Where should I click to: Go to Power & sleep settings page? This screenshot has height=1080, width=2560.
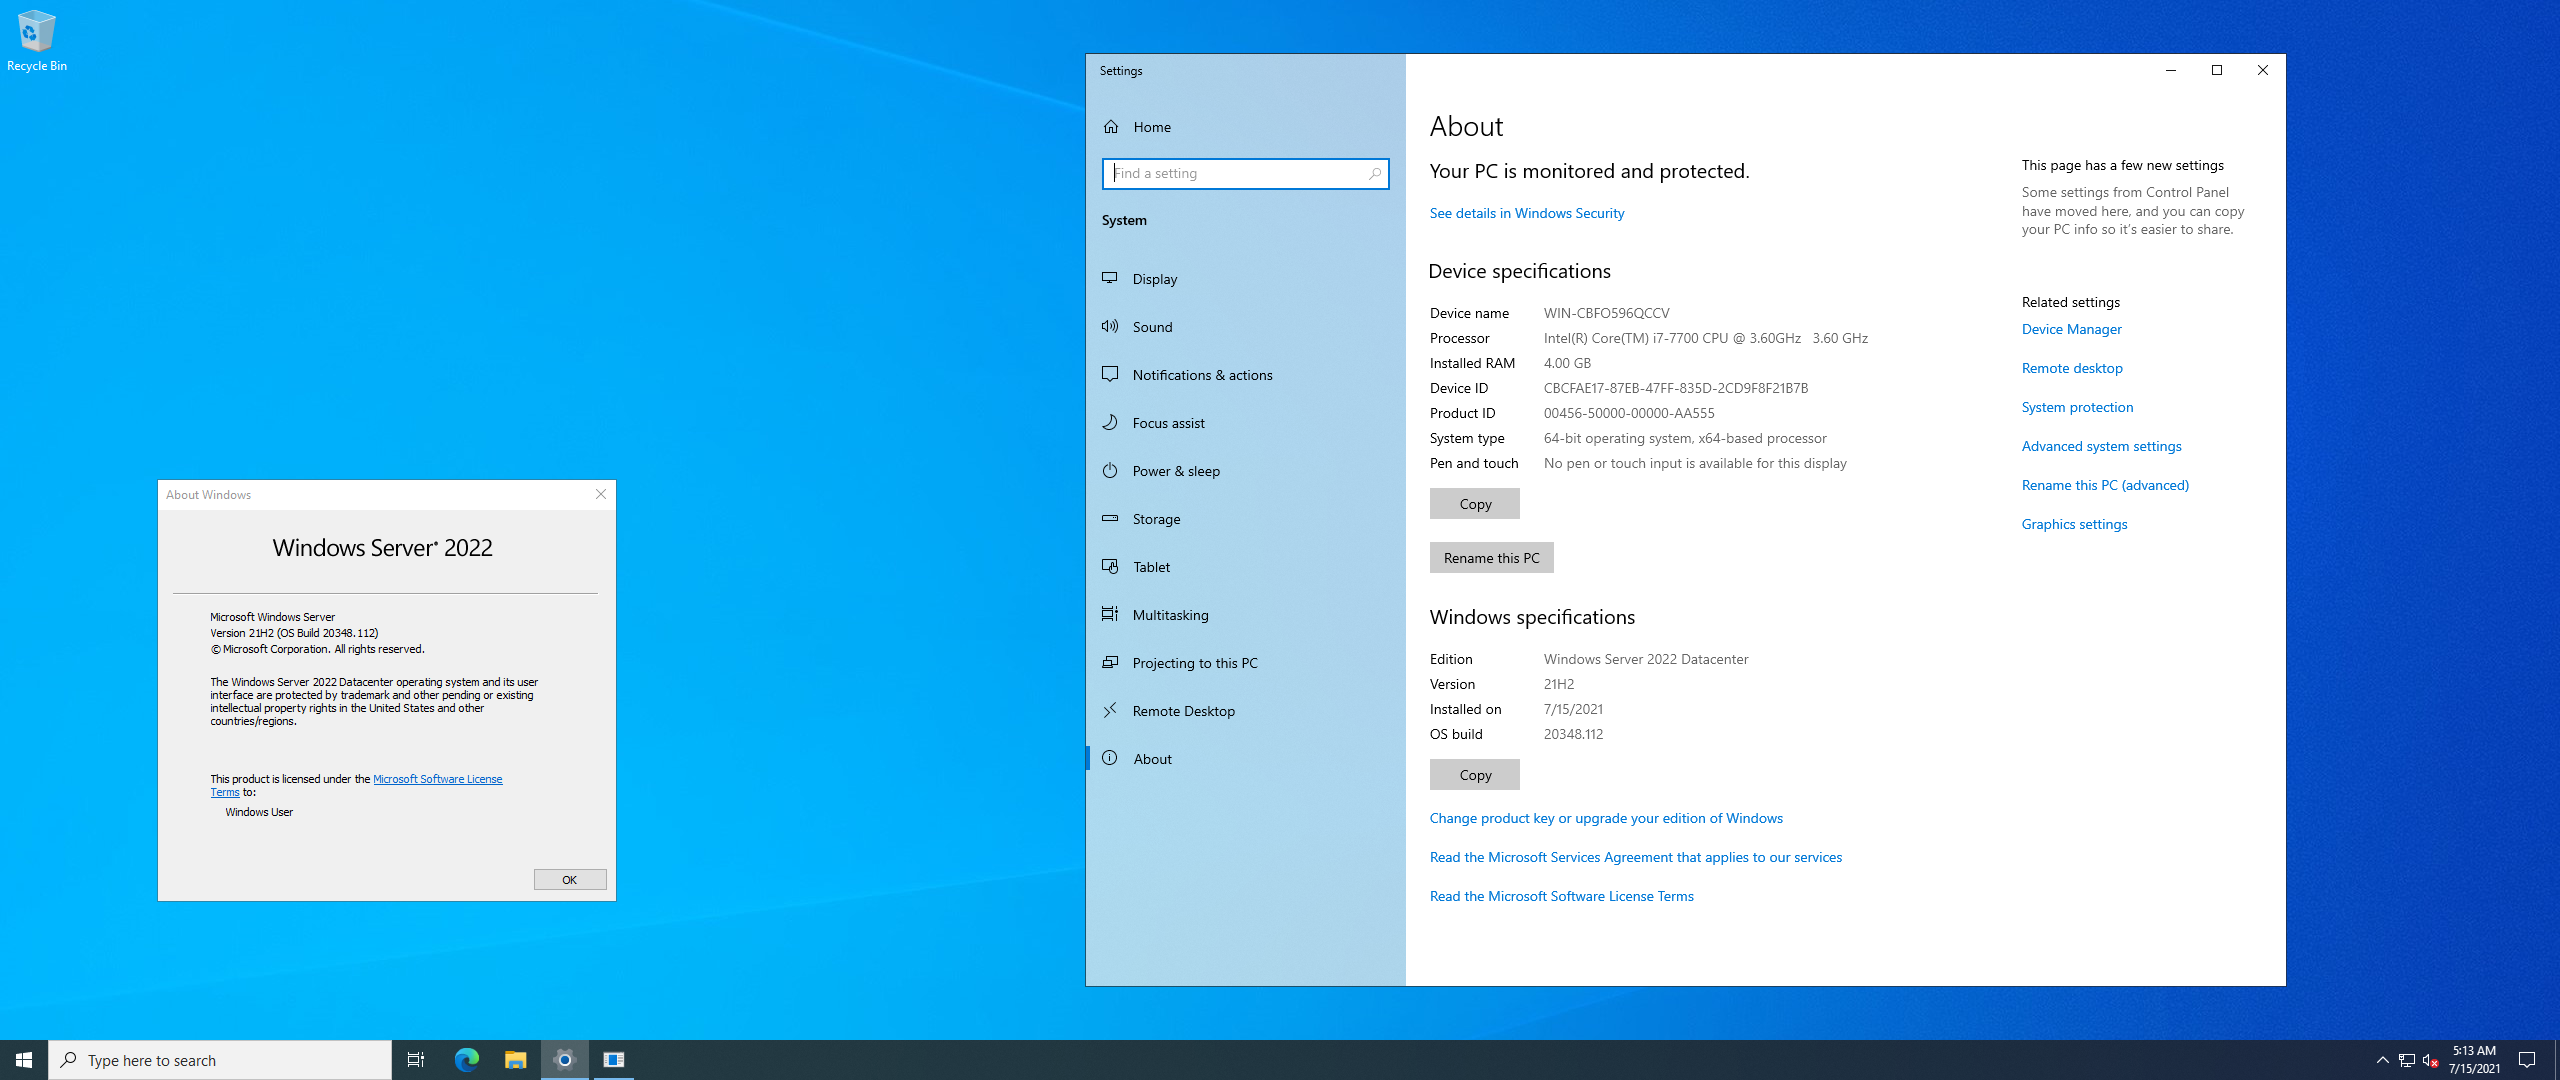[1245, 471]
